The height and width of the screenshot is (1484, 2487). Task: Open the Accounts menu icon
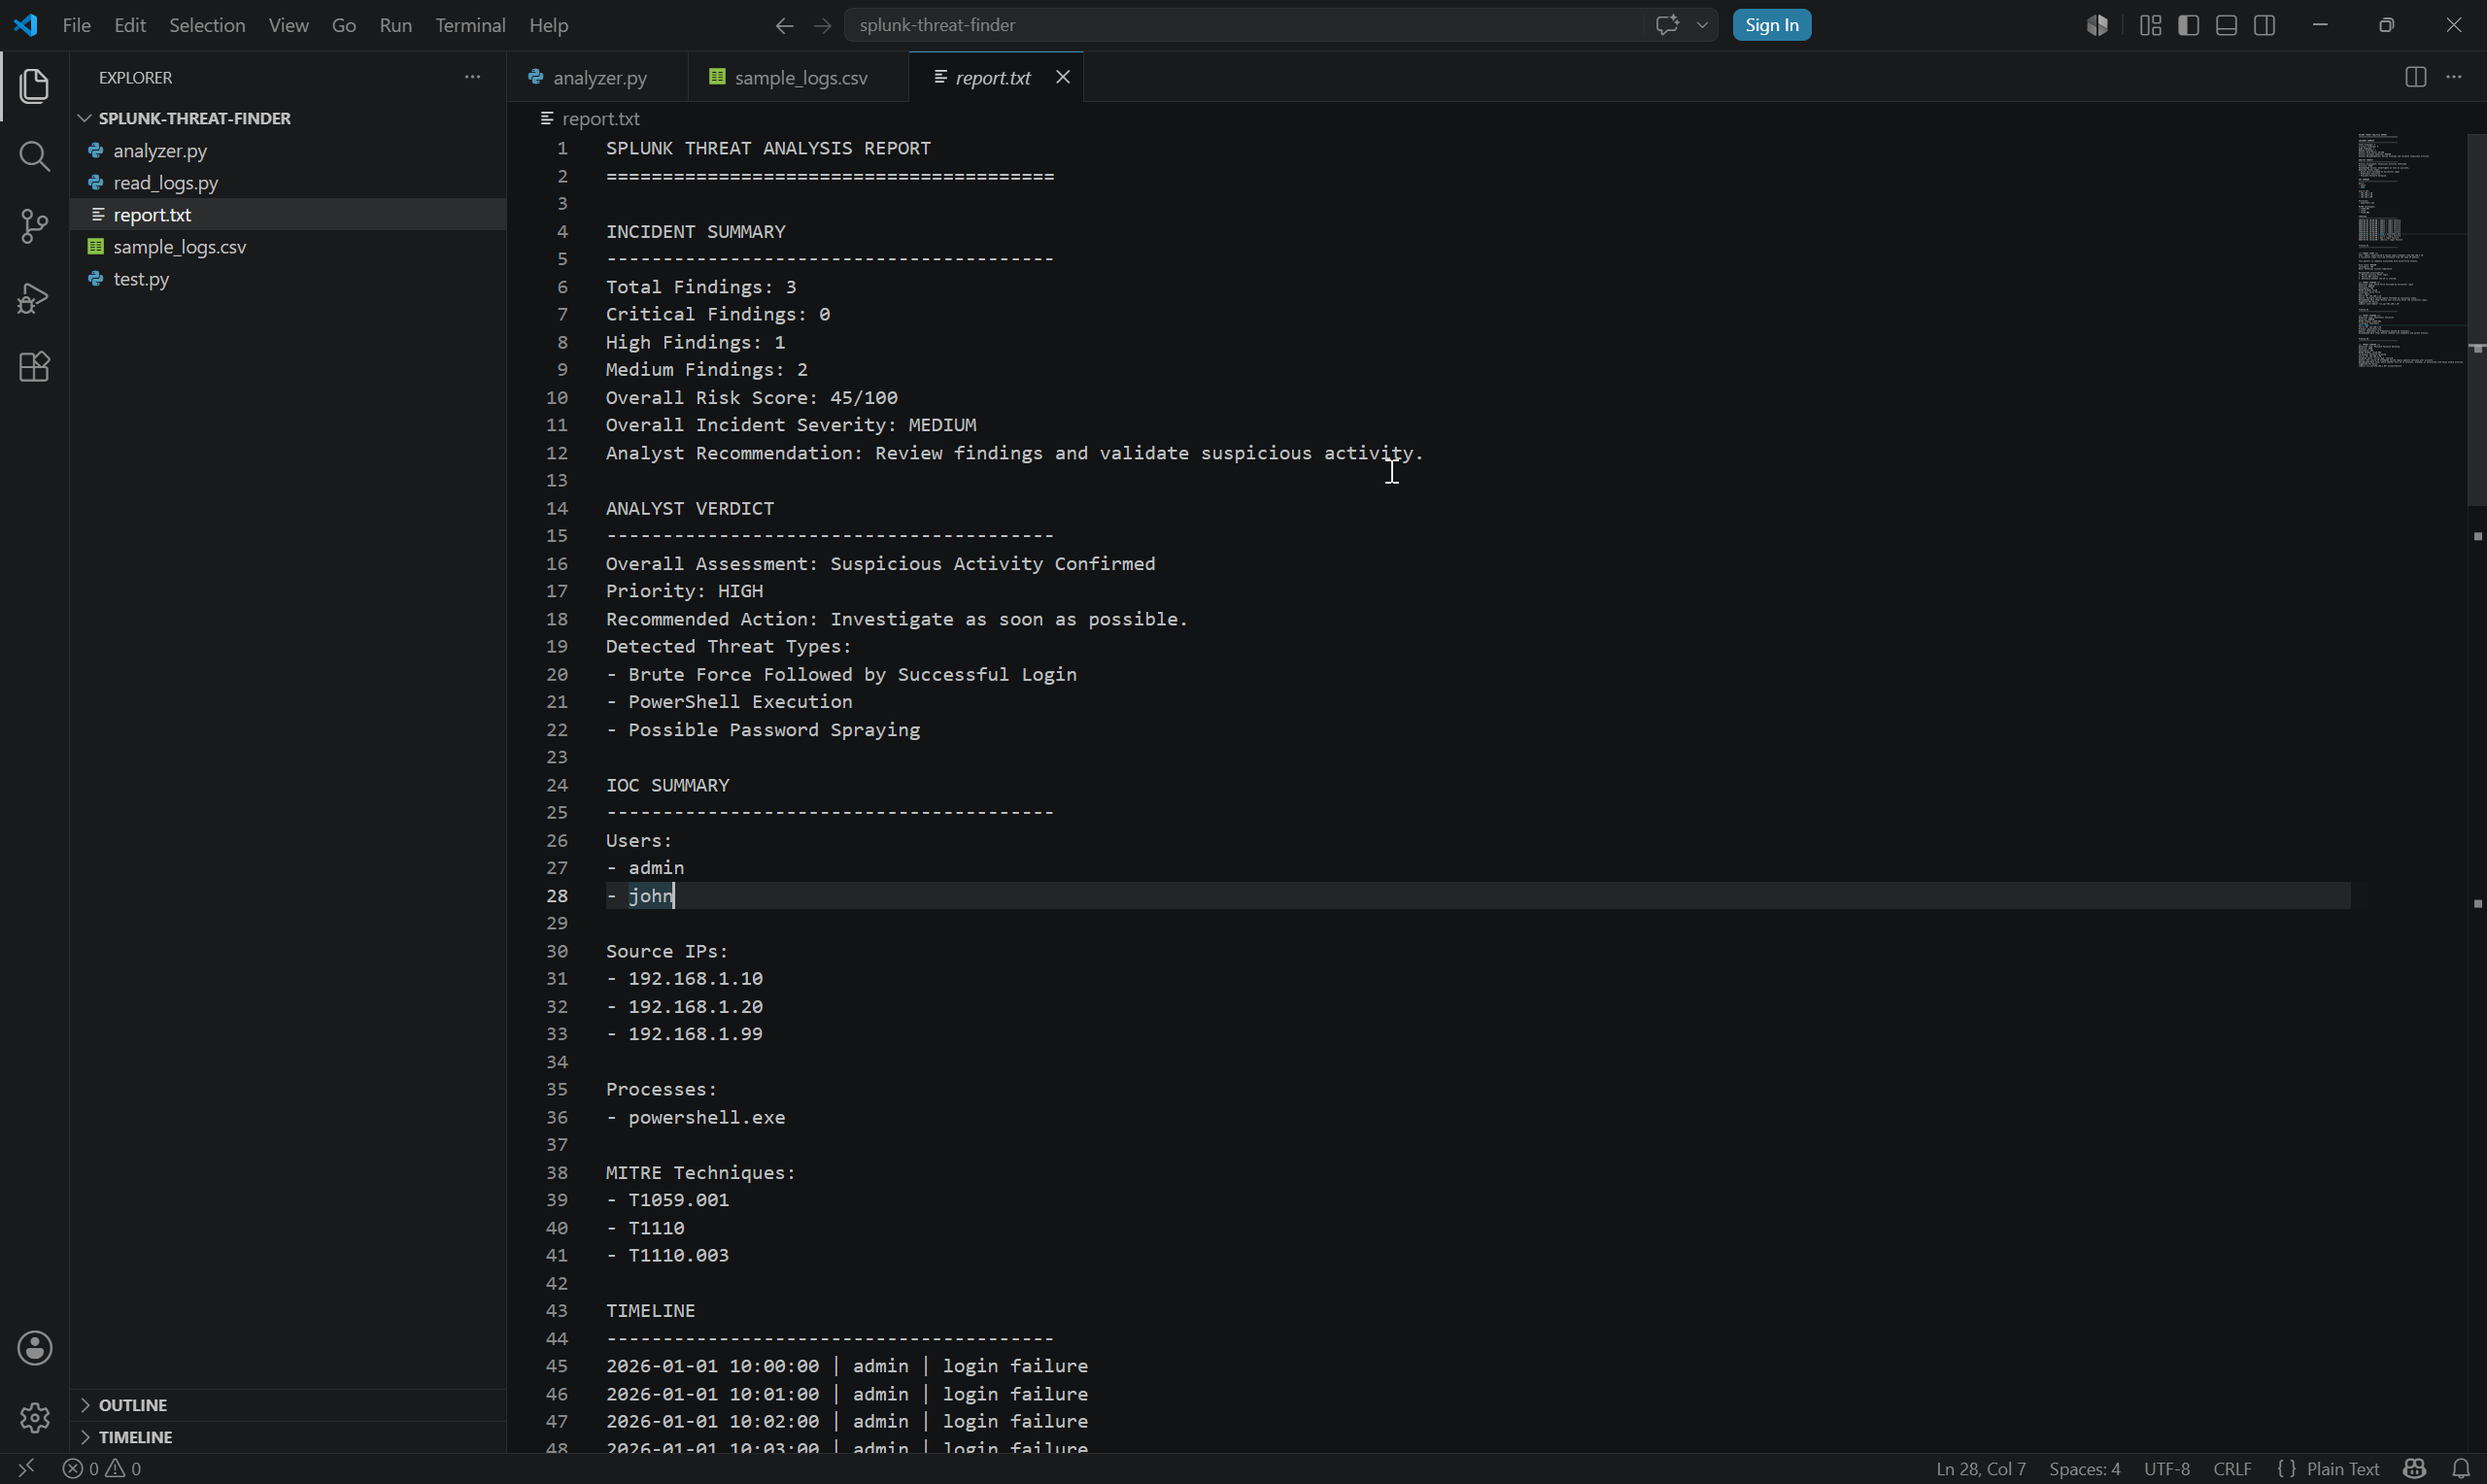coord(34,1348)
